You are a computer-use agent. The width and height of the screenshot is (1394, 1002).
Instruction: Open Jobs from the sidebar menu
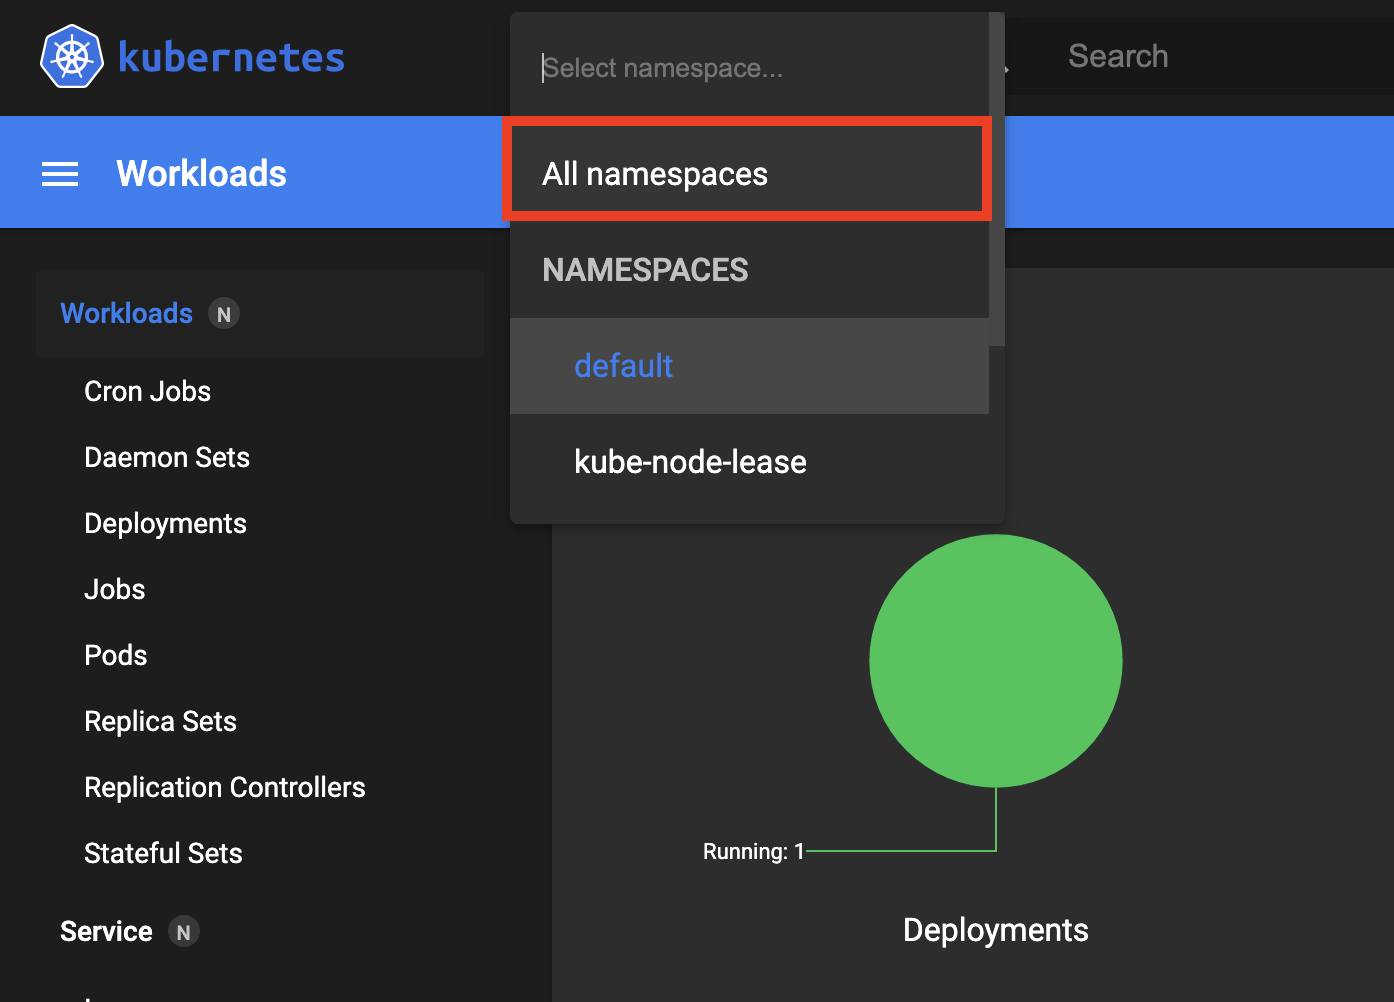(x=114, y=589)
